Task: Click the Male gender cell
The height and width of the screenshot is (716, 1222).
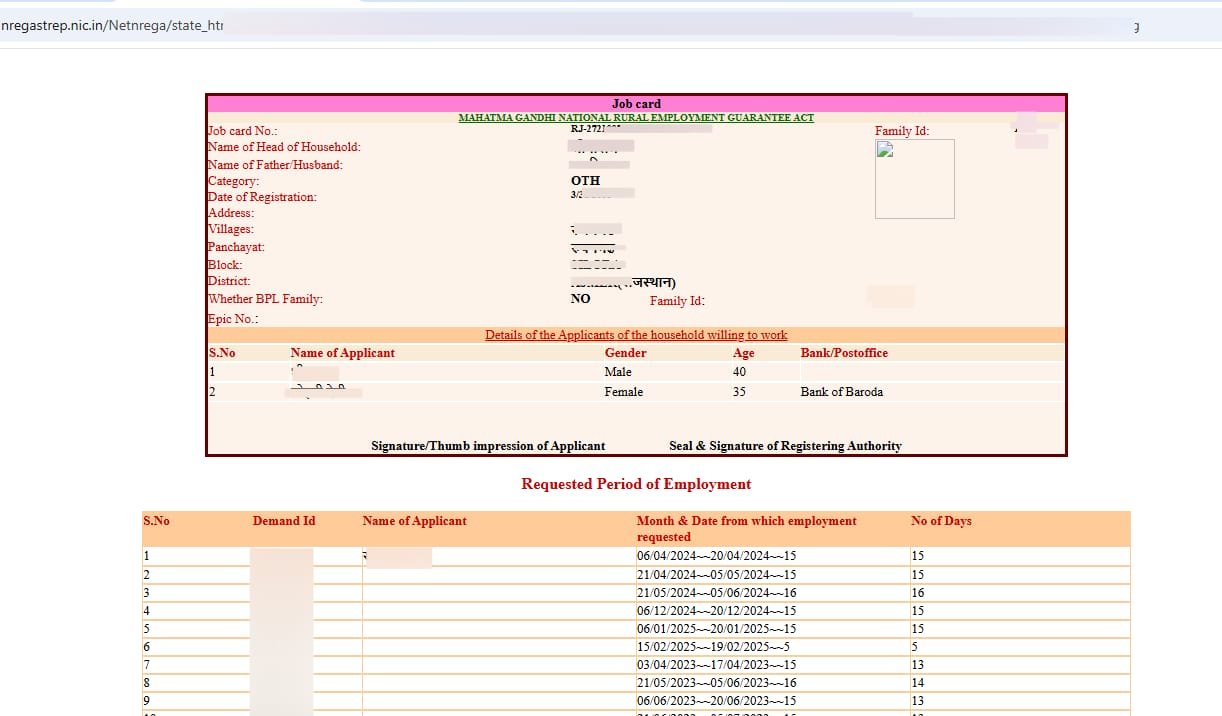Action: pyautogui.click(x=618, y=372)
